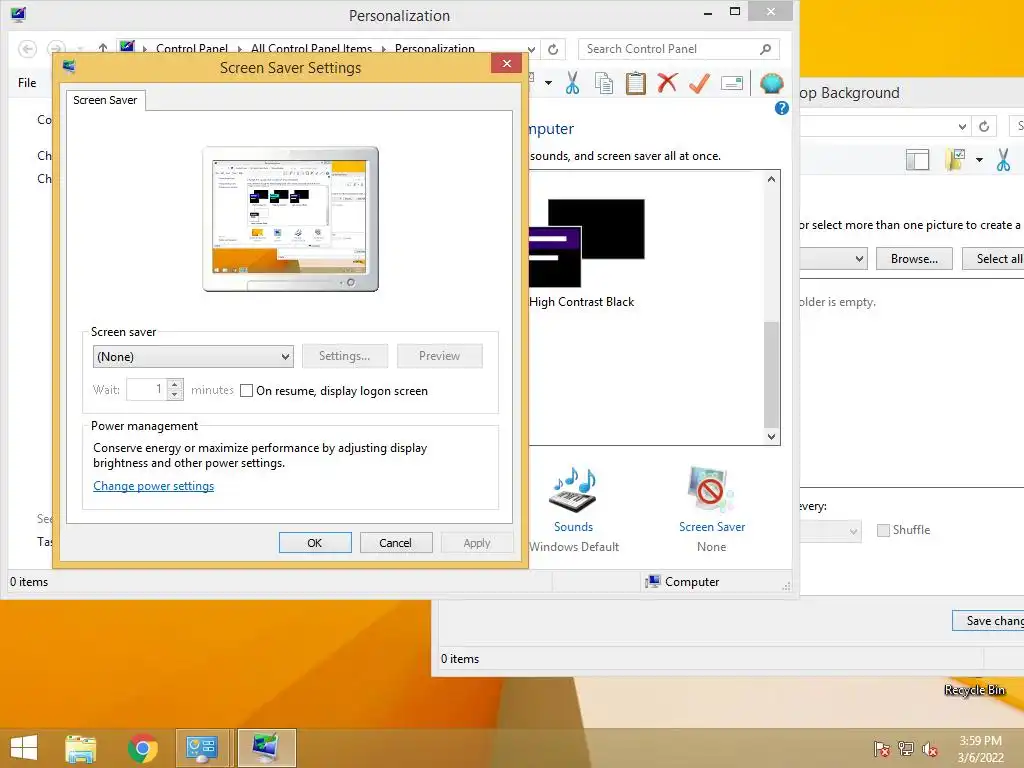Decrease the Wait minutes spinner
1024x768 pixels.
(x=174, y=394)
